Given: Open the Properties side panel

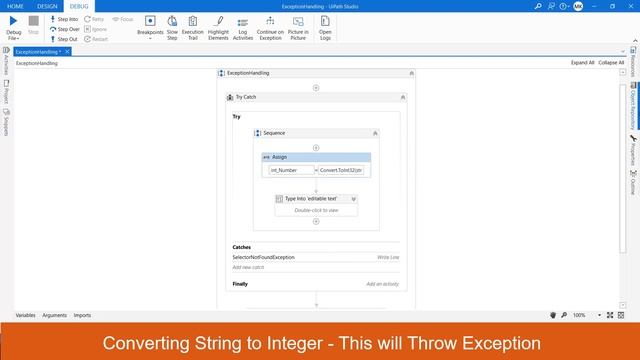Looking at the screenshot, I should 633,150.
